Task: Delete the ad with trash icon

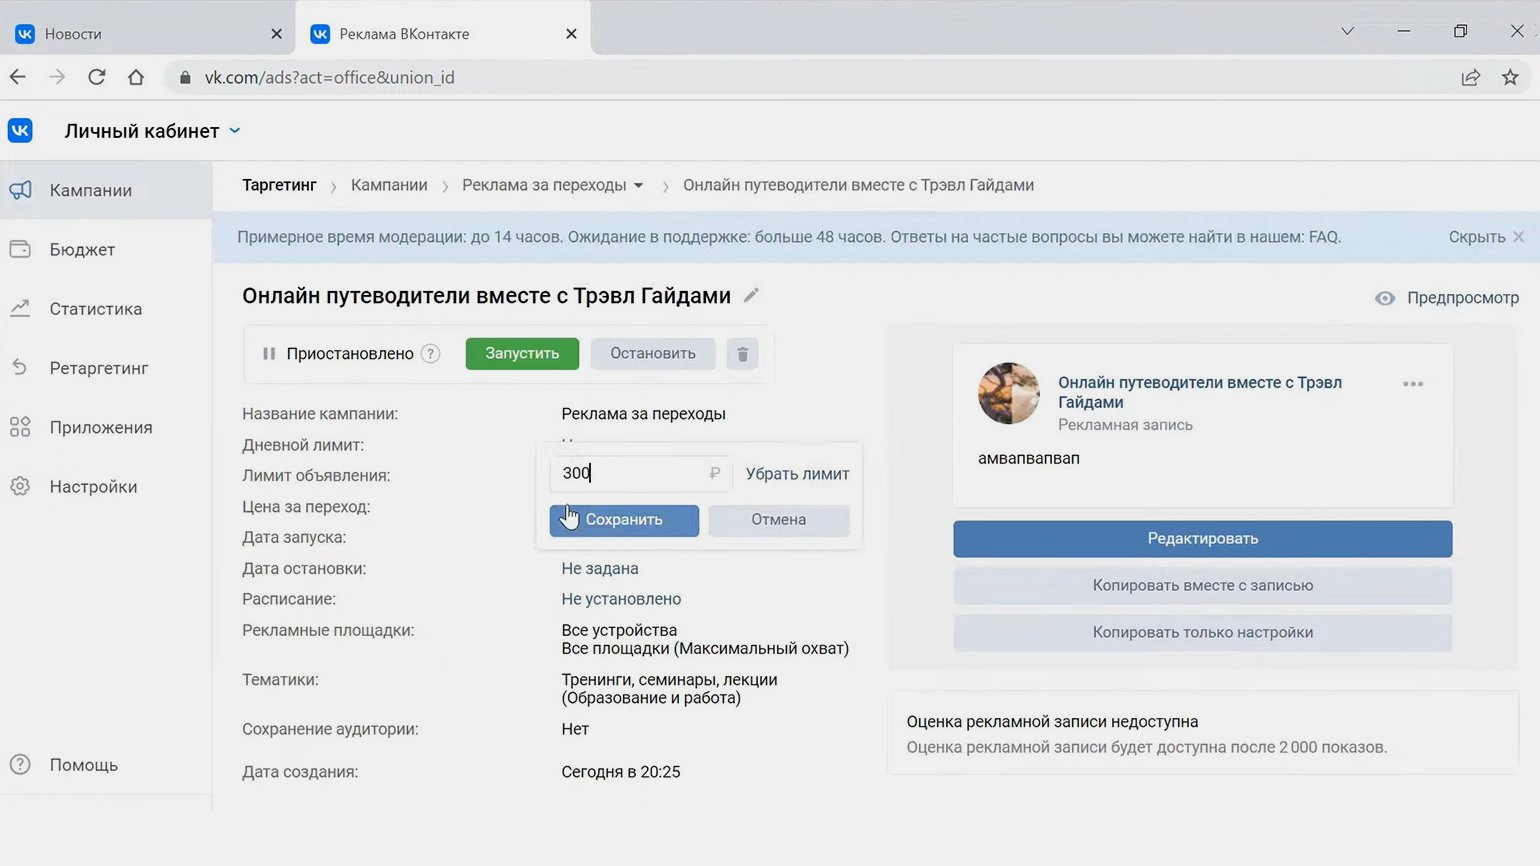Action: pos(742,354)
